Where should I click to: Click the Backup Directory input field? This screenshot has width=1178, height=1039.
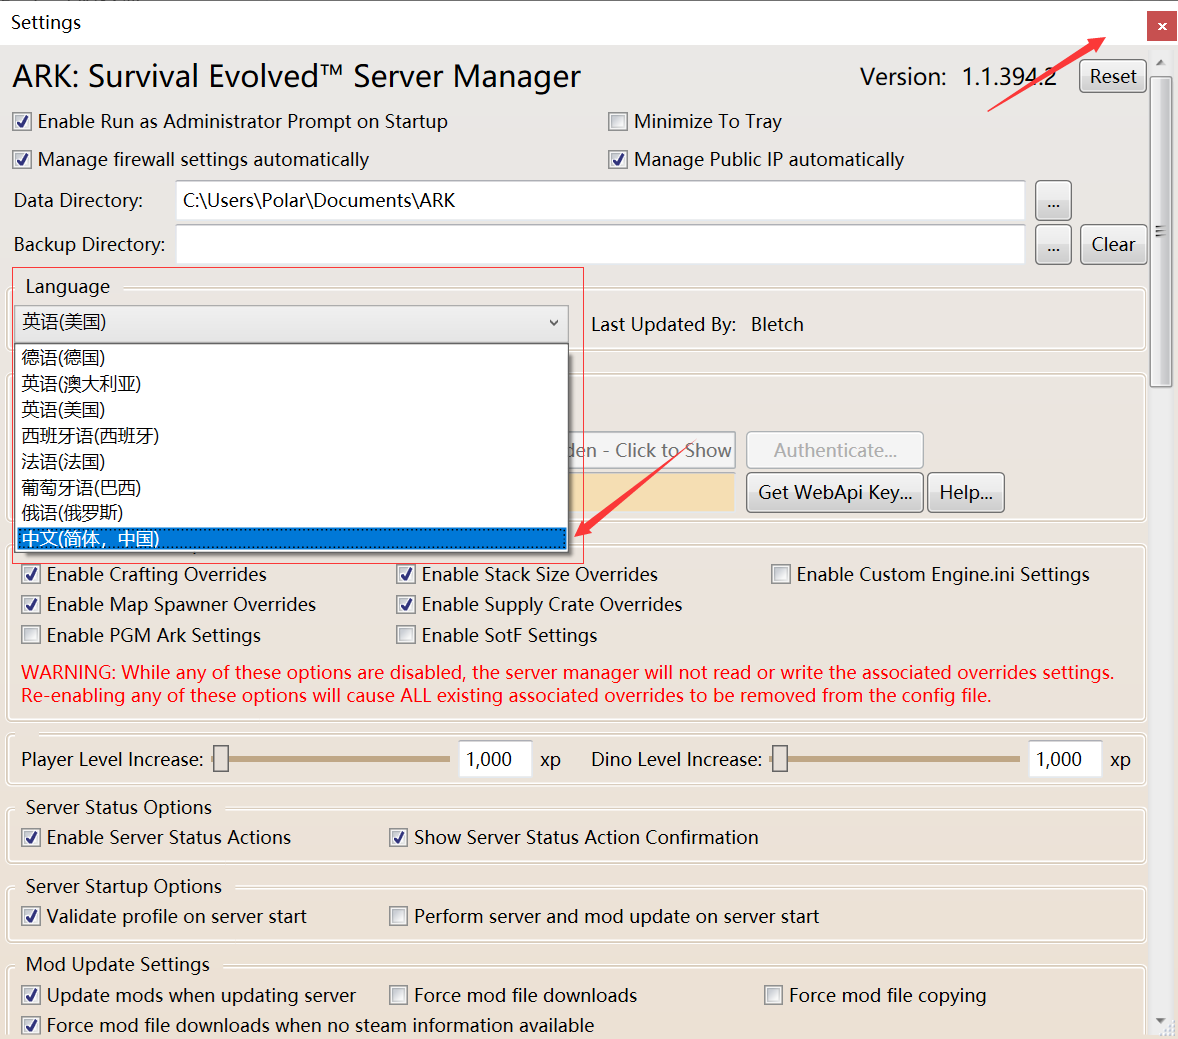(x=600, y=245)
